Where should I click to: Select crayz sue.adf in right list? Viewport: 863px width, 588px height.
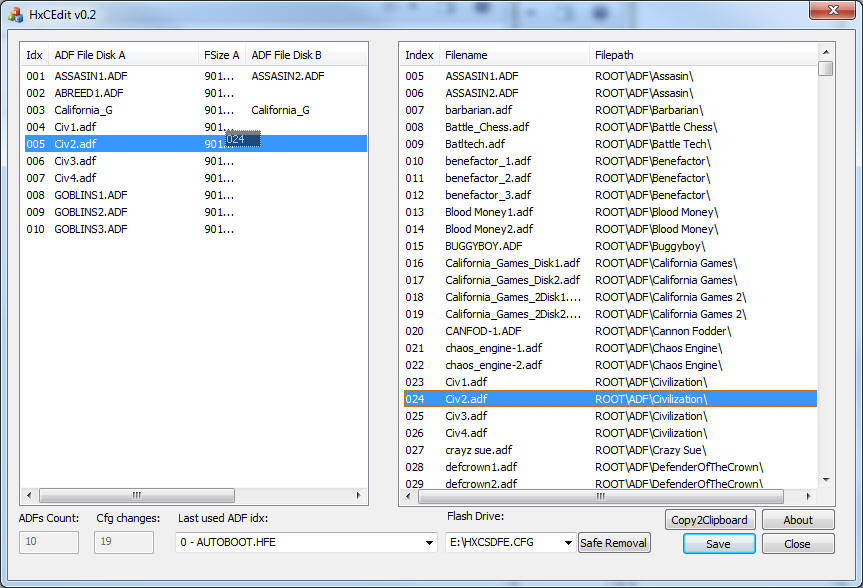[x=610, y=450]
